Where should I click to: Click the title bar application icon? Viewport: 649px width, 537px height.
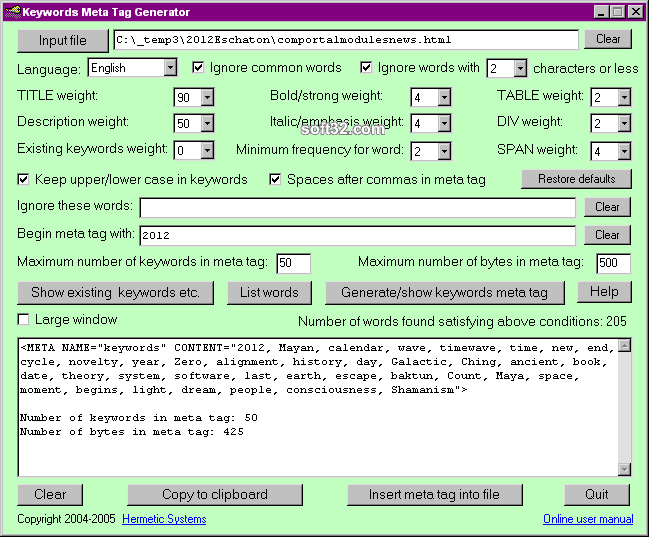pos(12,12)
